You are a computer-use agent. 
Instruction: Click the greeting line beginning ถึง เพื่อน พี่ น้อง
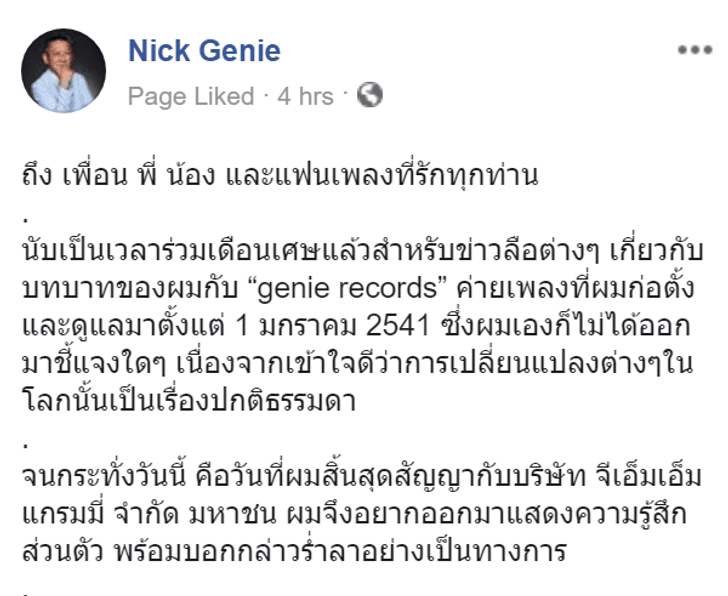[280, 175]
